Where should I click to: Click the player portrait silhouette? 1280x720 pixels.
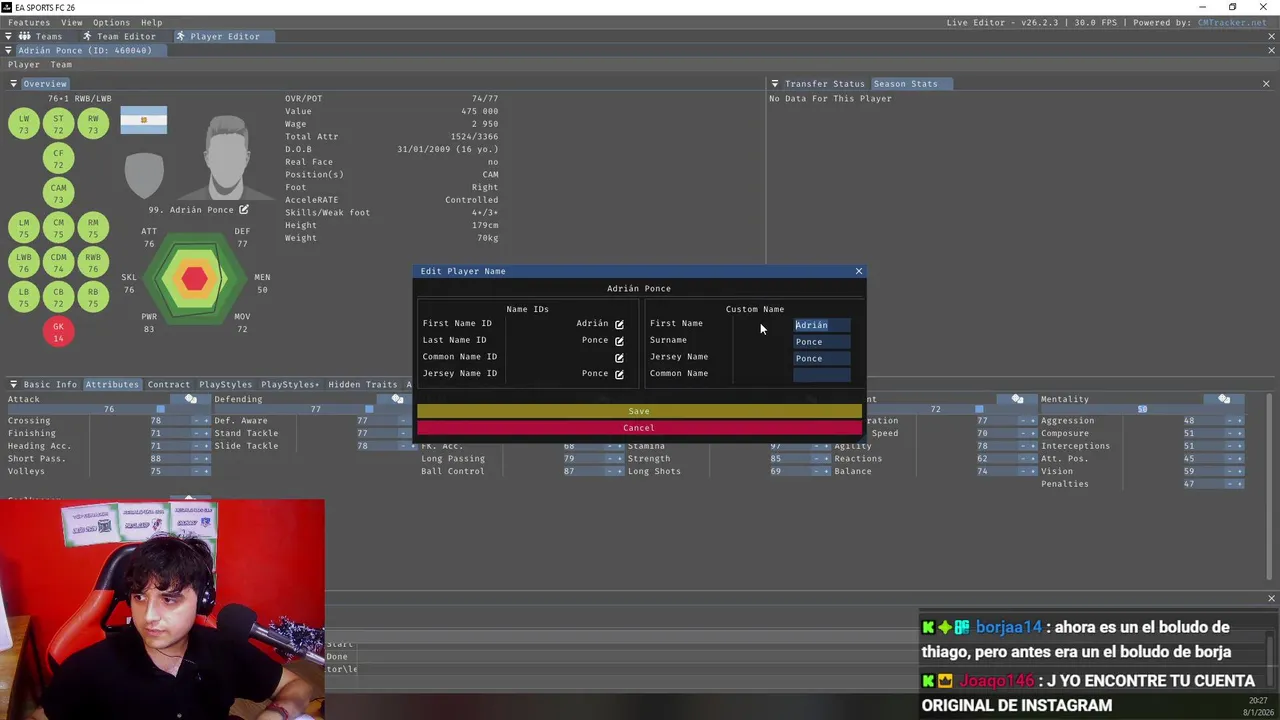point(228,158)
